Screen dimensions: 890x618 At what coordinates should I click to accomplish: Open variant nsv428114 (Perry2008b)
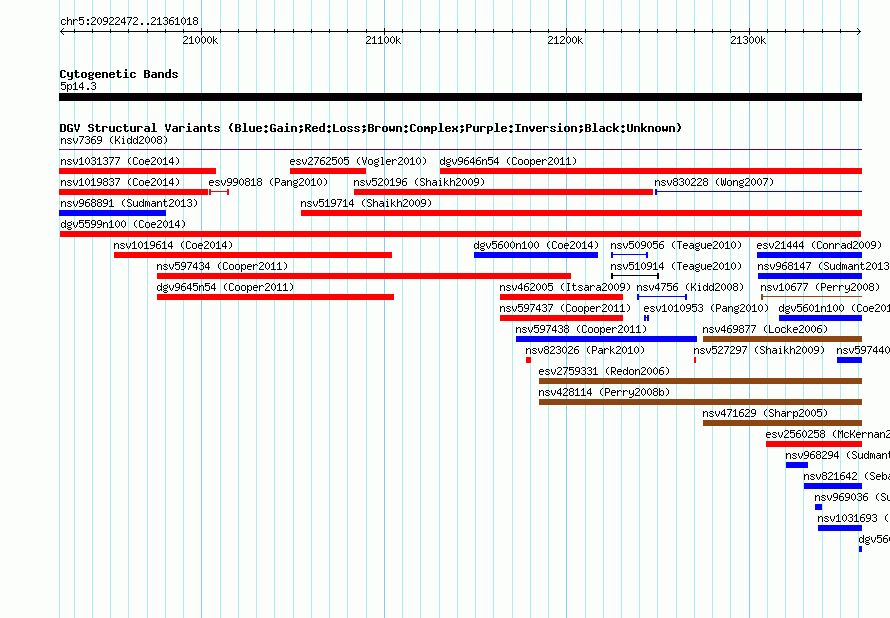pos(604,392)
